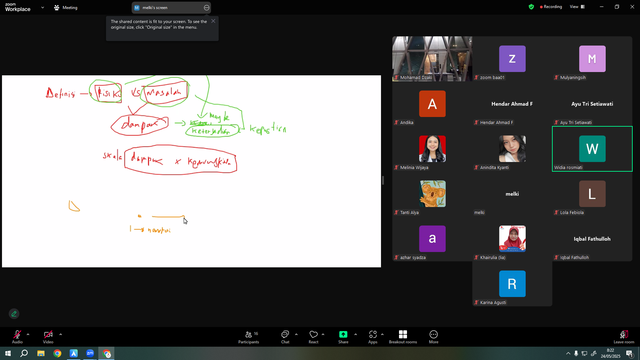Open the Windows notification center icon
Viewport: 640px width, 360px height.
[629, 353]
